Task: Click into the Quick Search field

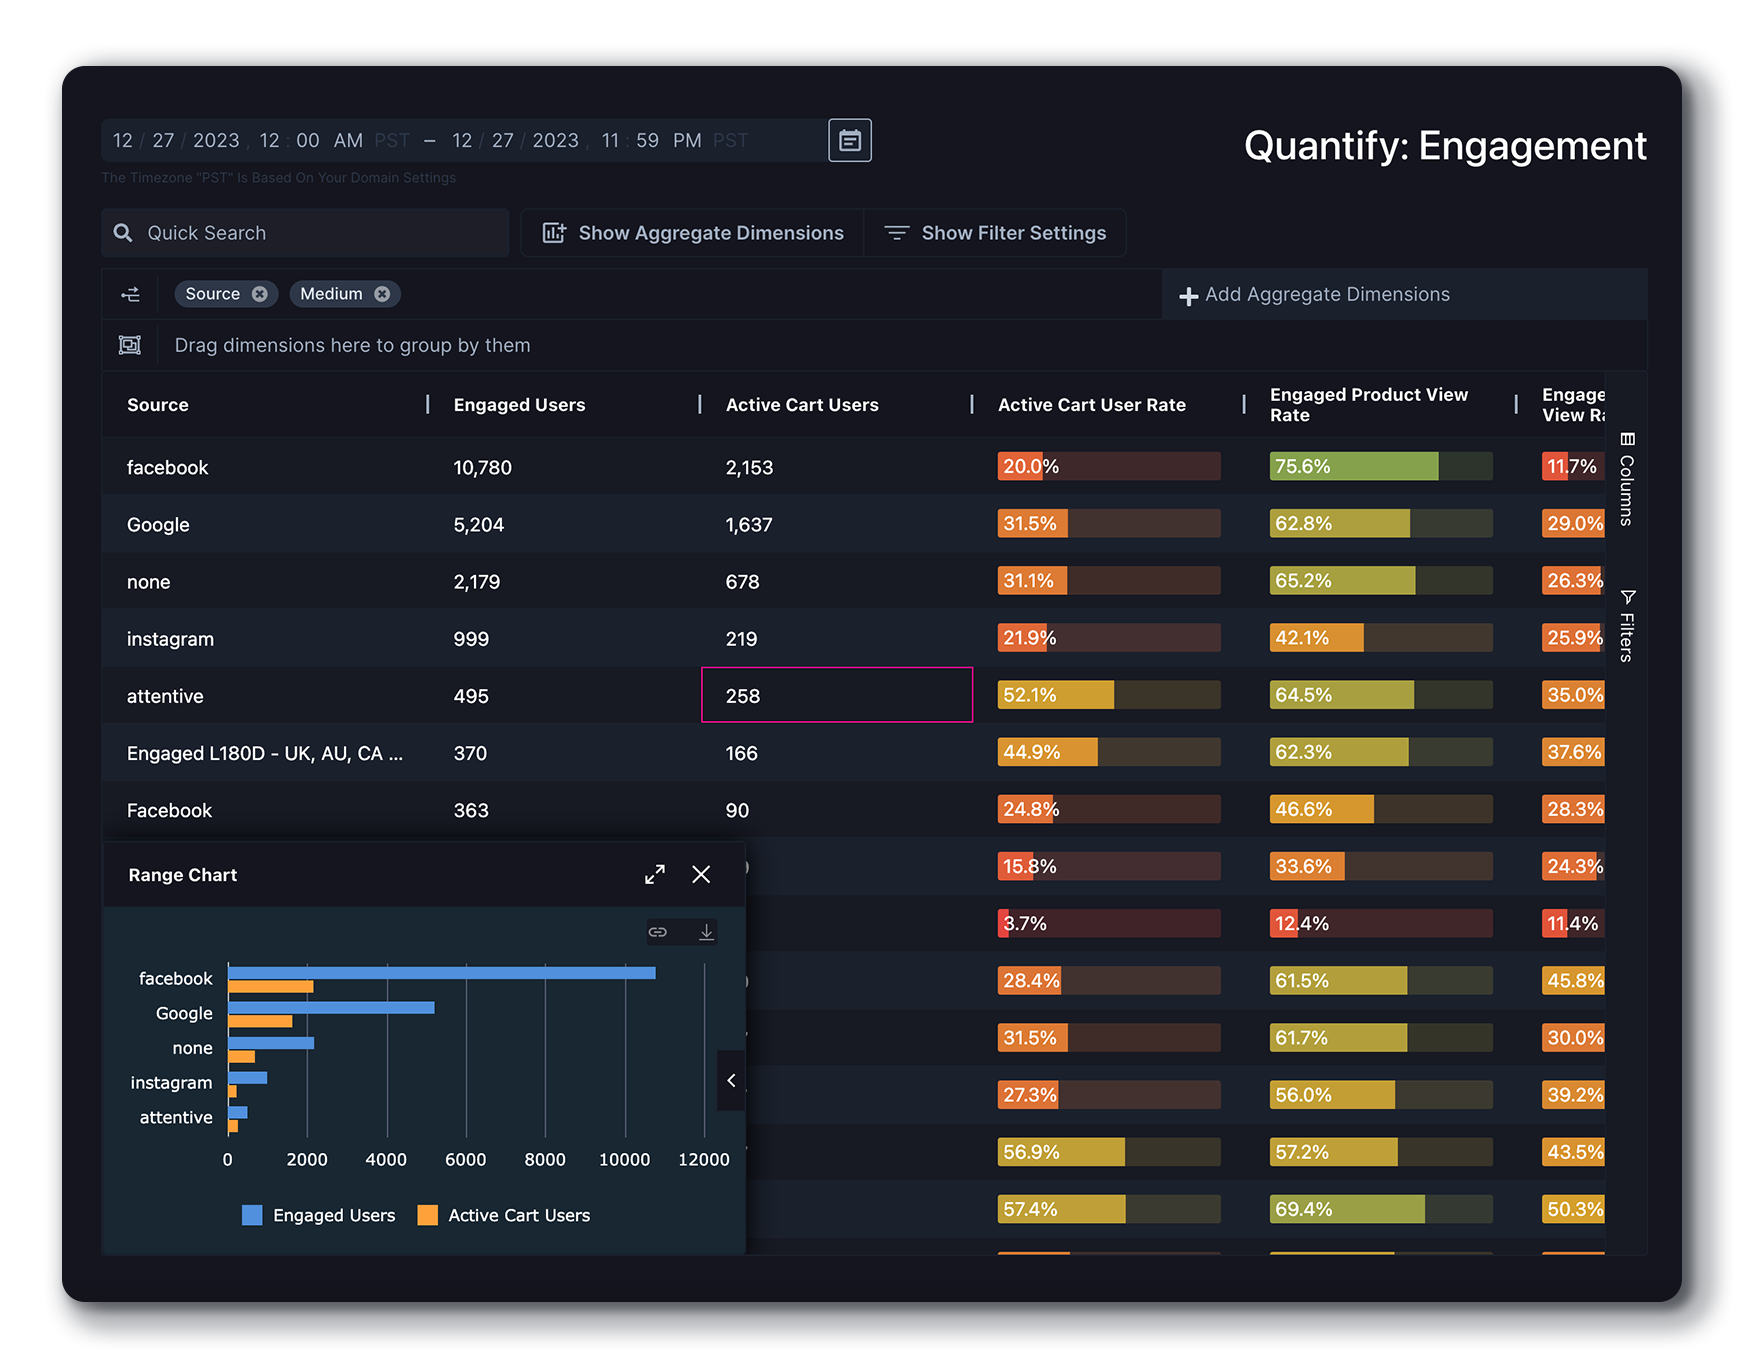Action: point(300,232)
